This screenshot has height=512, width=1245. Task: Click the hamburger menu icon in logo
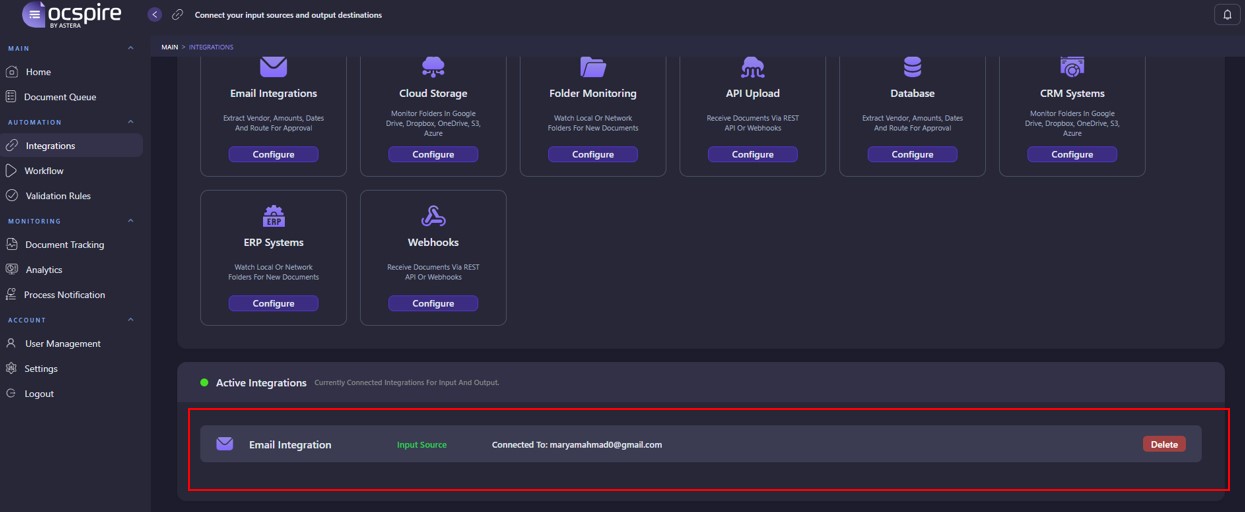(34, 14)
